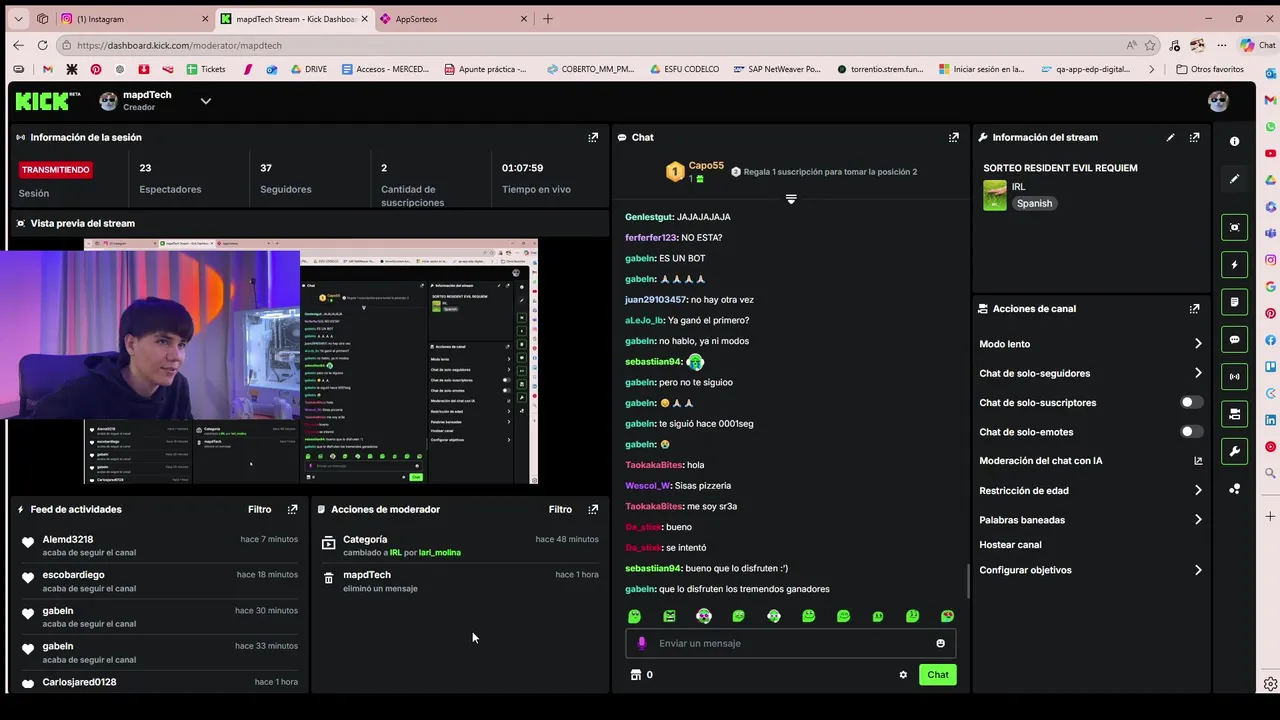Click username Capo55 in the chat leaderboard
This screenshot has height=720, width=1280.
706,166
